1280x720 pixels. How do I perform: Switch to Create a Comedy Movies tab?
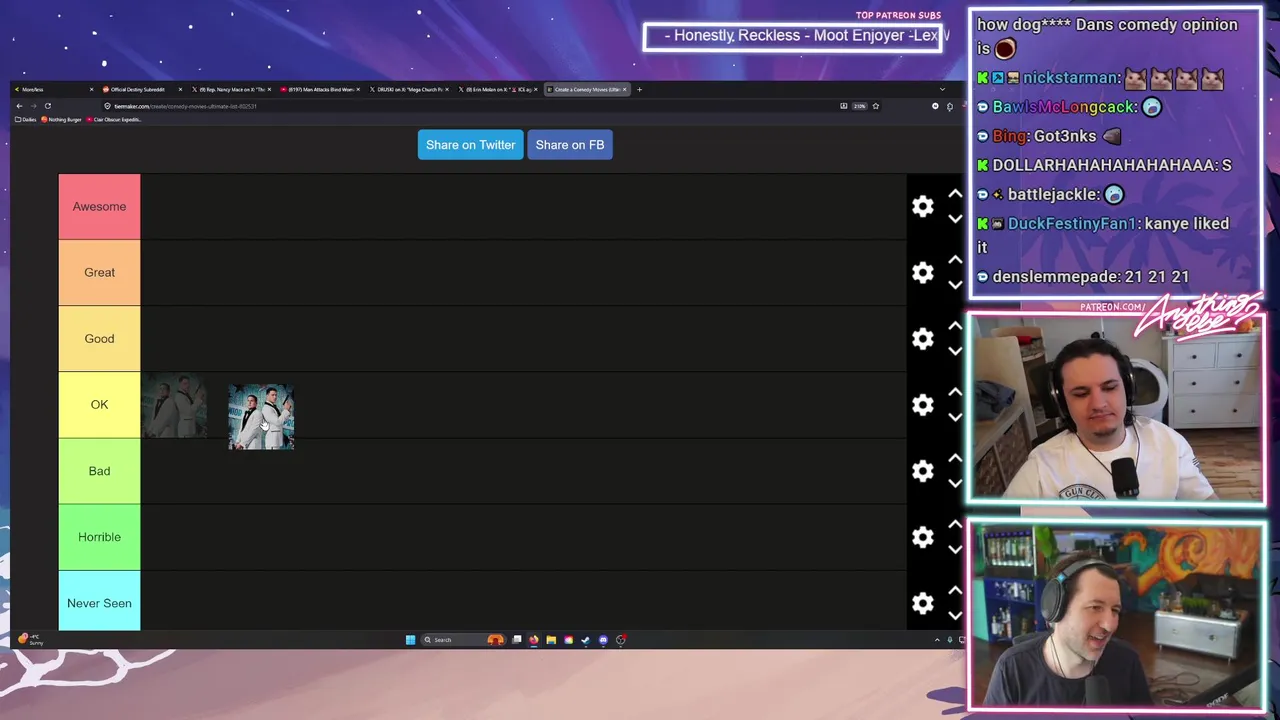(x=586, y=89)
